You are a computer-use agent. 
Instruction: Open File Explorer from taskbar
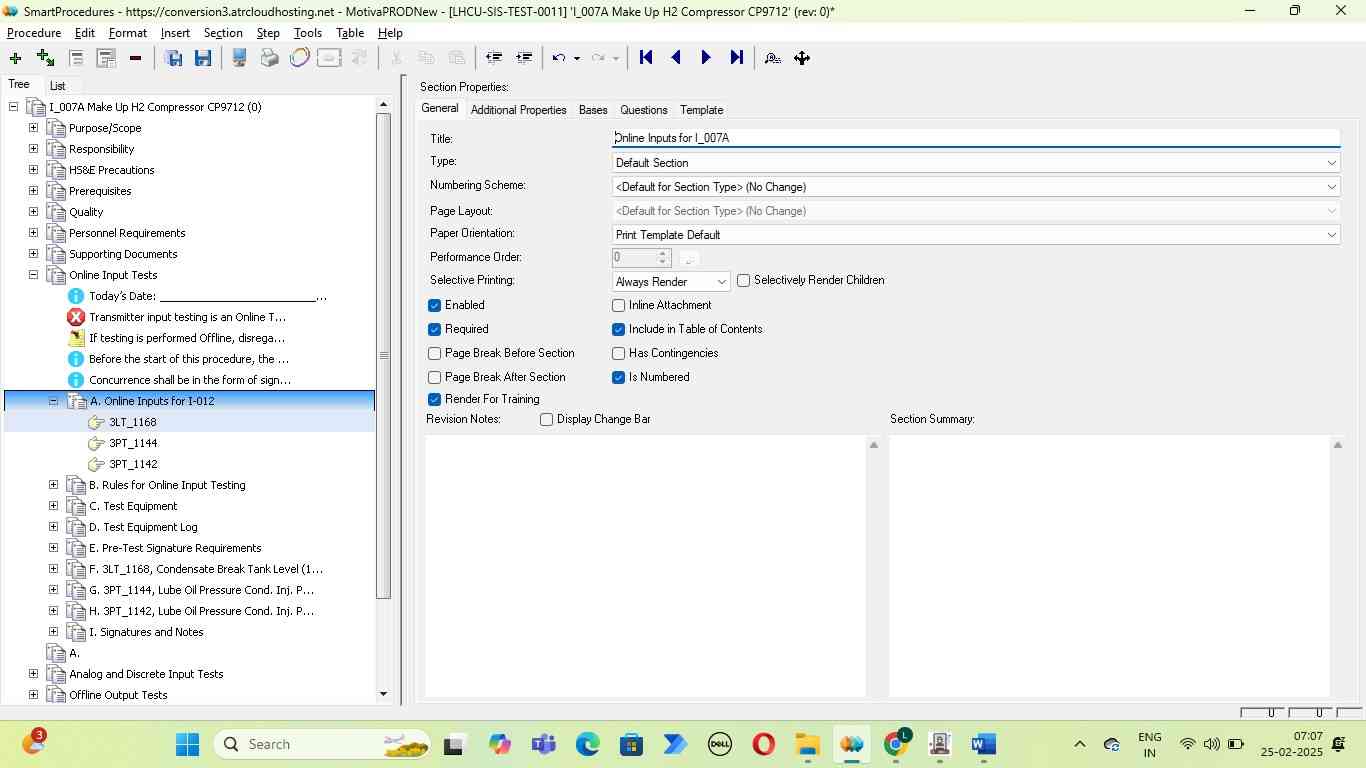coord(807,744)
